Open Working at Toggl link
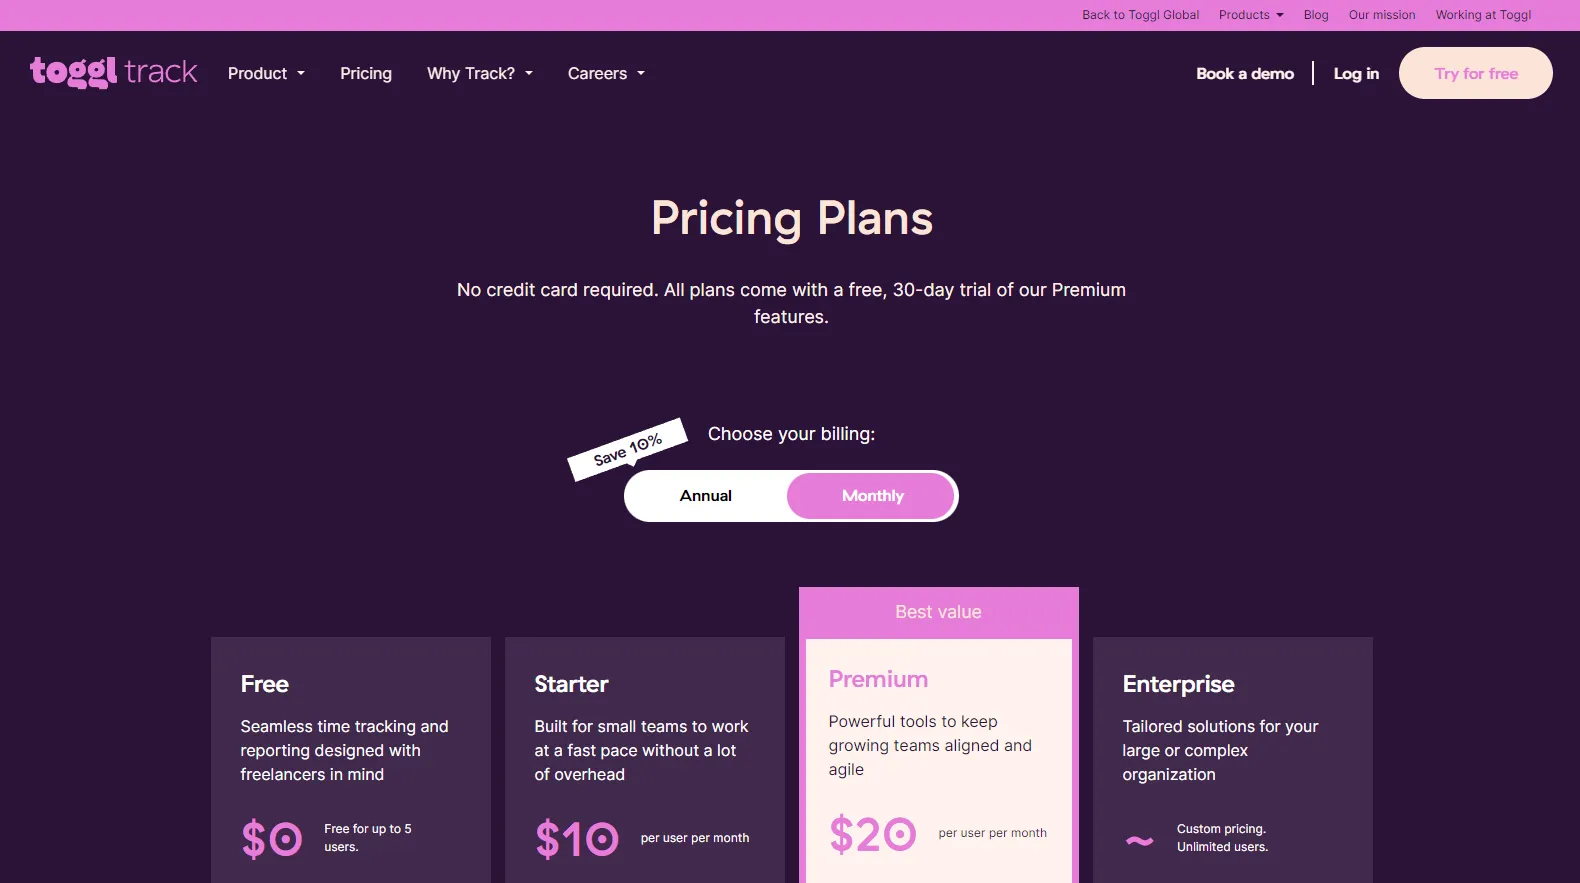The image size is (1580, 883). [1483, 15]
